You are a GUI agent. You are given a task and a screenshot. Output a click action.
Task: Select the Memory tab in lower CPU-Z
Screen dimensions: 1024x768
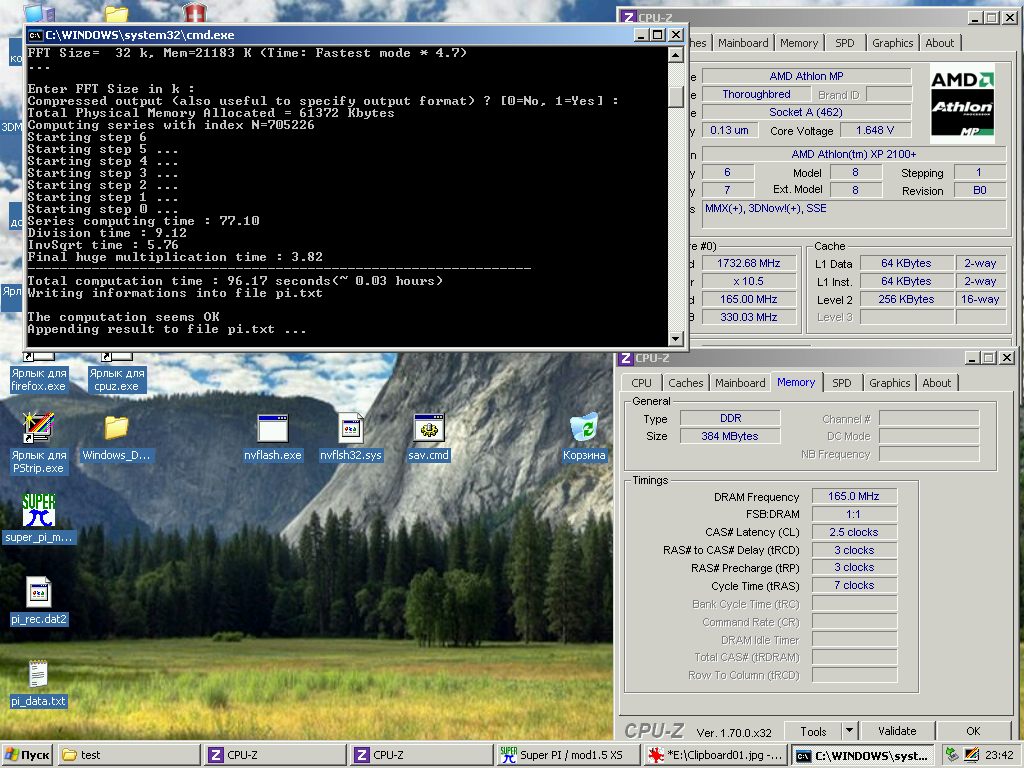click(x=796, y=382)
